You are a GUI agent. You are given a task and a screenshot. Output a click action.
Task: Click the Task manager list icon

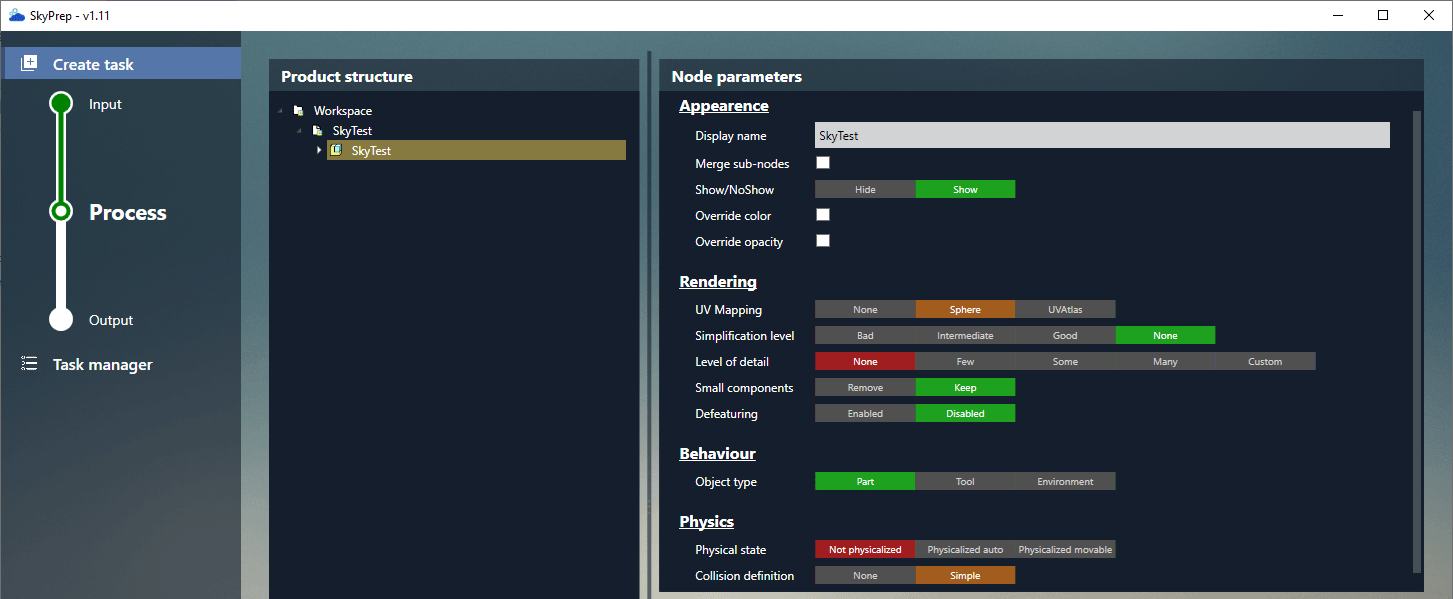click(29, 364)
